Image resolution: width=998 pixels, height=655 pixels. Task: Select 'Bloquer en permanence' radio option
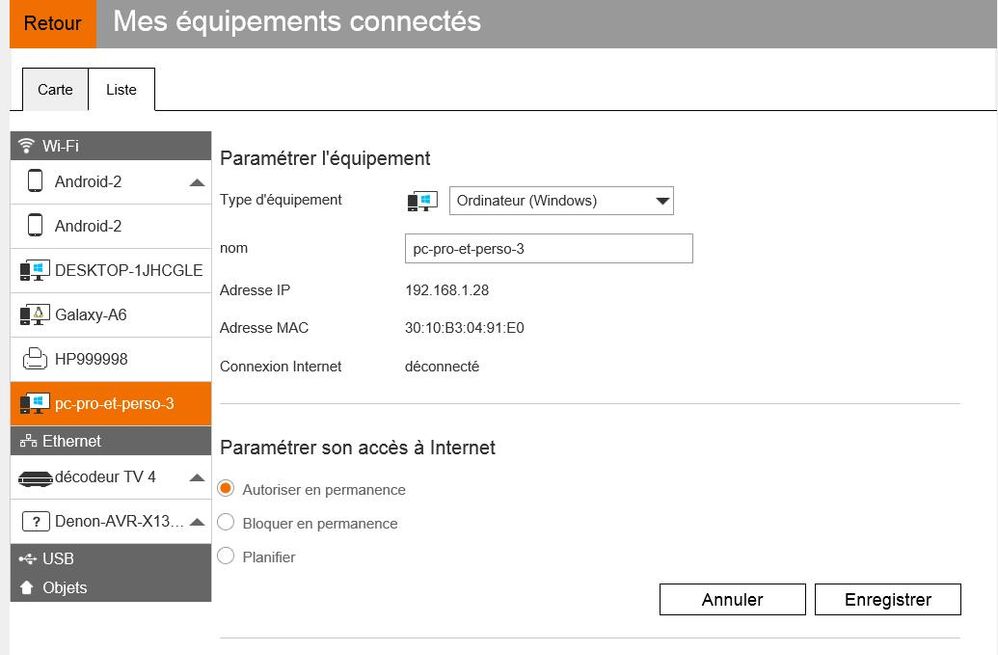pos(226,523)
